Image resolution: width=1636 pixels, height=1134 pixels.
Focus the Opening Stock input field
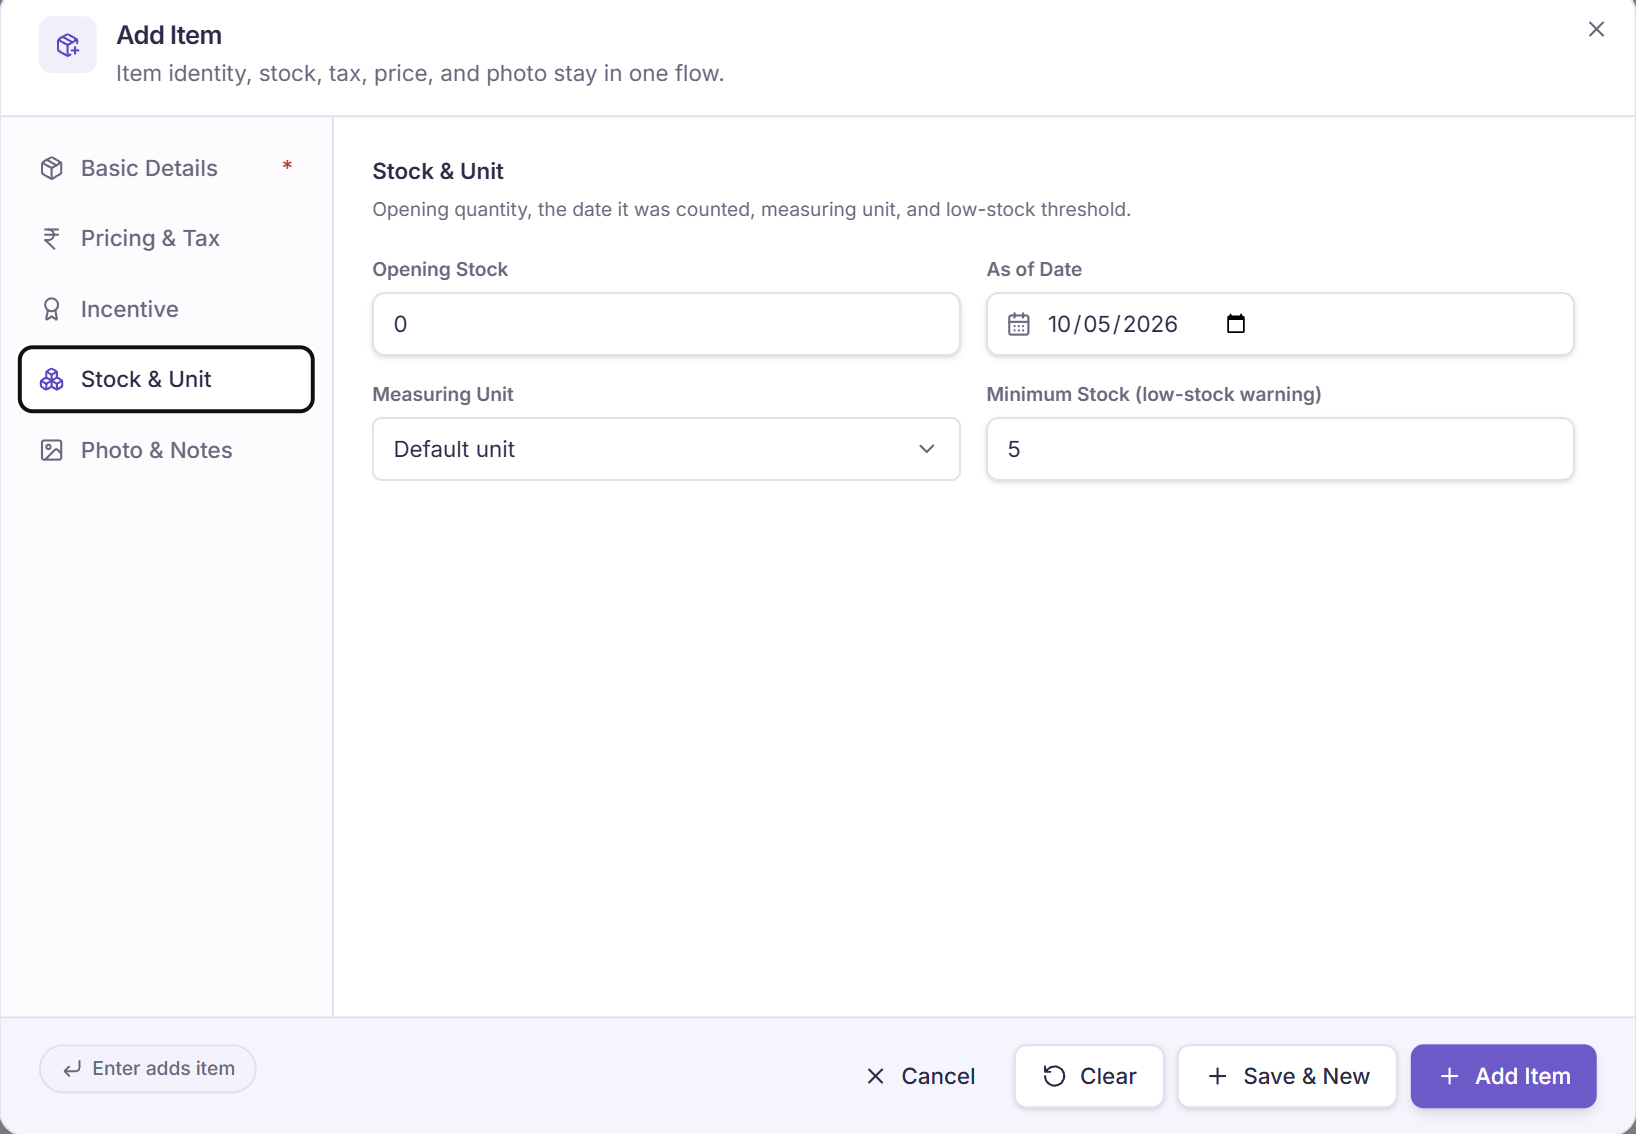666,324
